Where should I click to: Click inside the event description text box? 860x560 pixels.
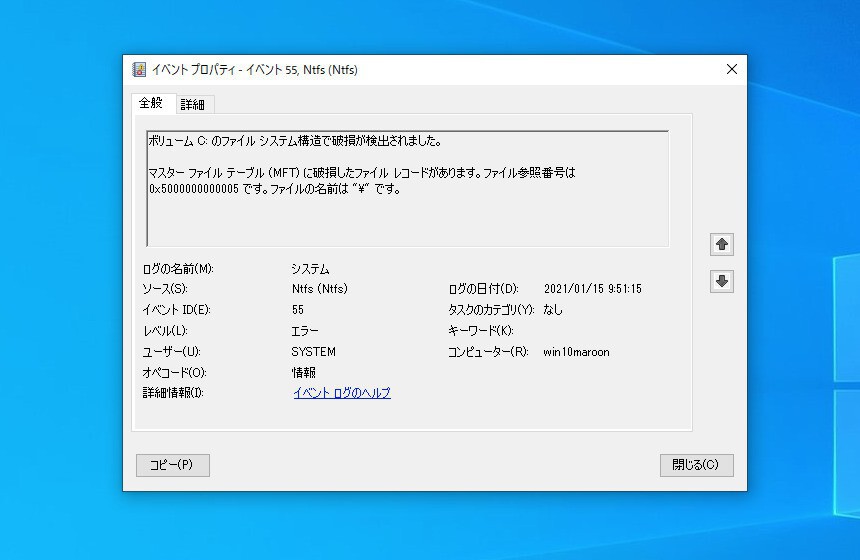408,189
